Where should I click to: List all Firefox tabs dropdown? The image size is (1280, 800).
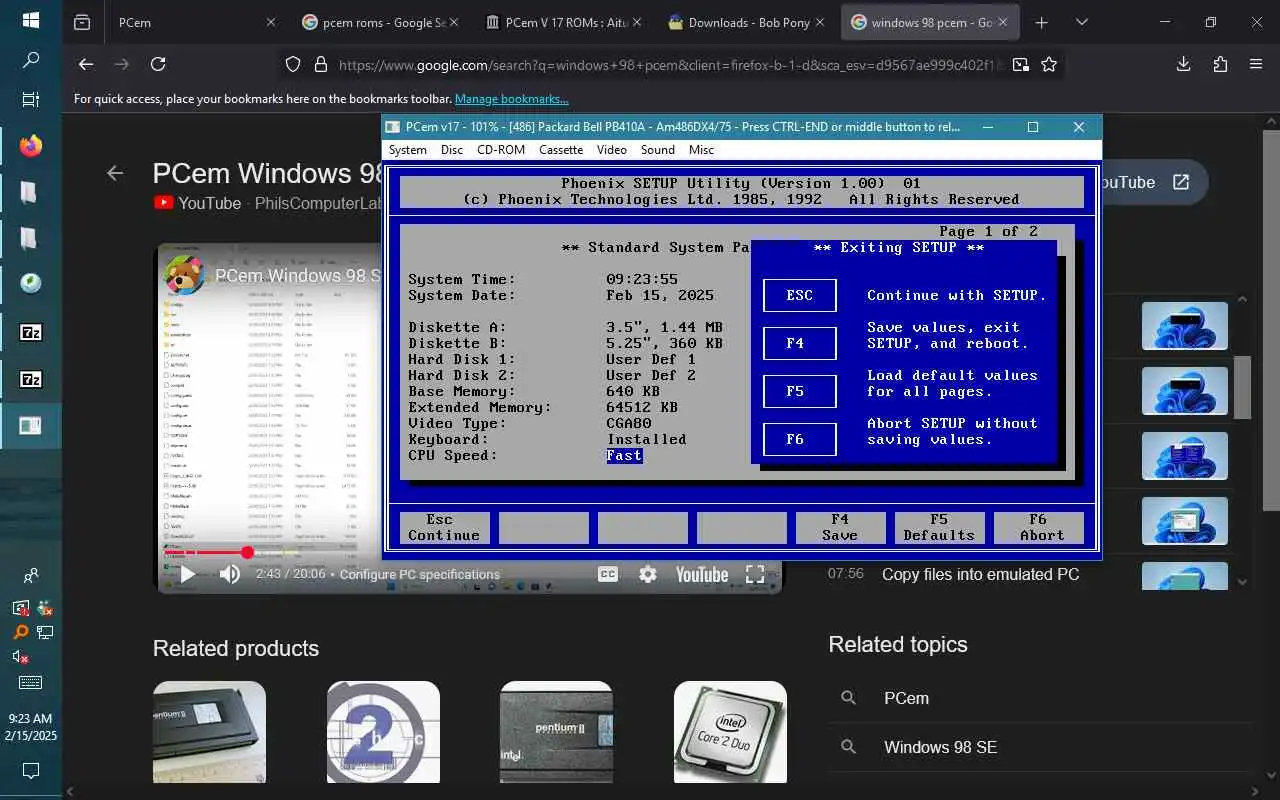point(1081,22)
